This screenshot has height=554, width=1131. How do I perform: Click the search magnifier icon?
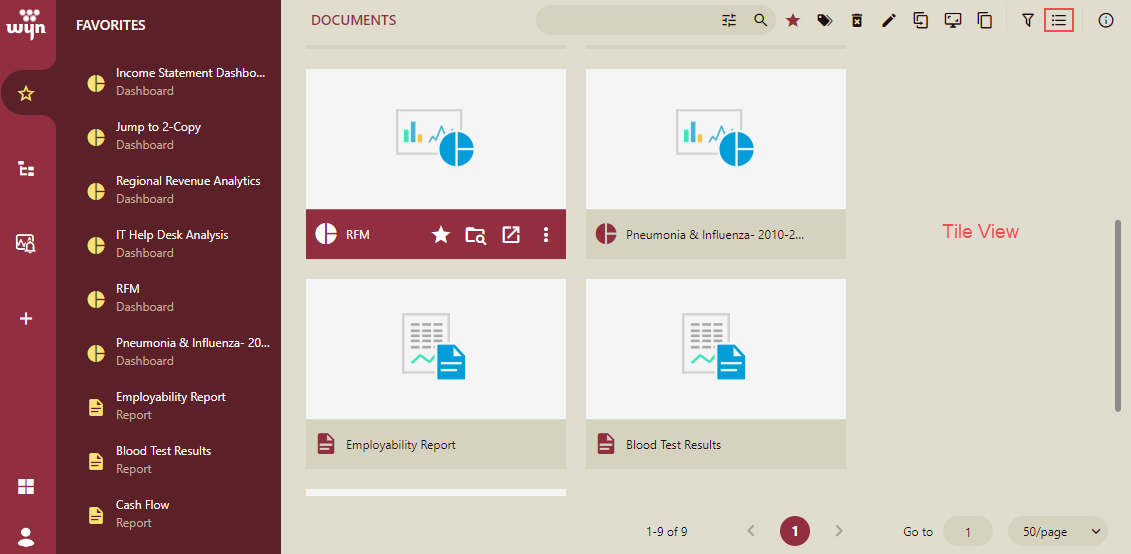tap(761, 20)
